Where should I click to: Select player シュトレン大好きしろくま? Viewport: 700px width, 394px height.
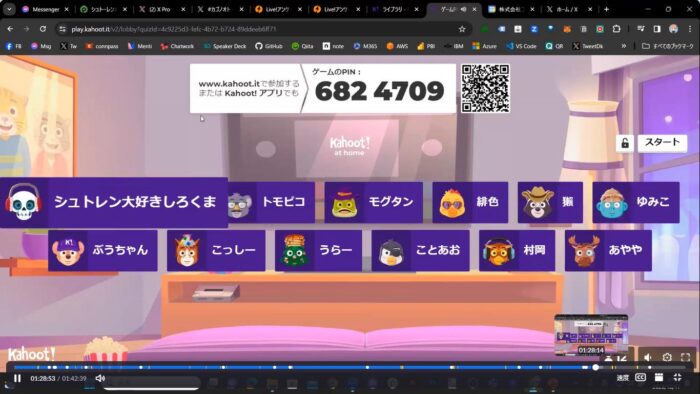pos(114,202)
